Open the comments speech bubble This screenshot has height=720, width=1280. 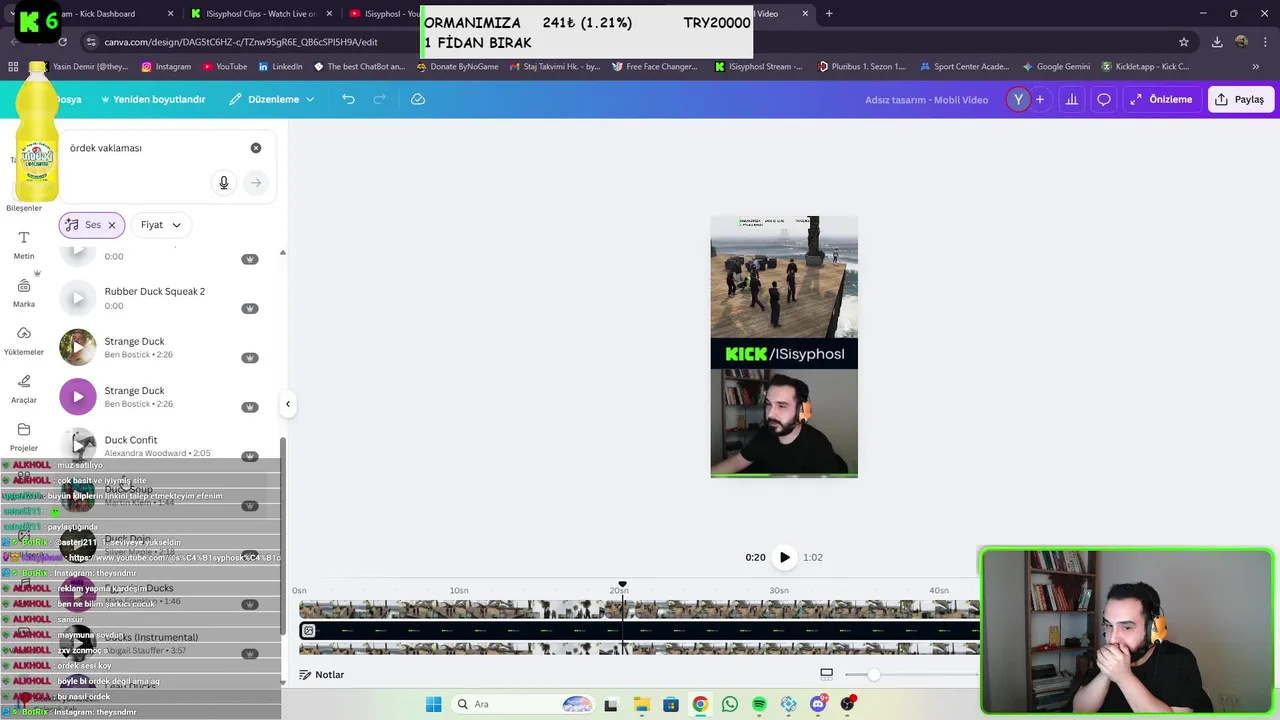[x=1104, y=99]
